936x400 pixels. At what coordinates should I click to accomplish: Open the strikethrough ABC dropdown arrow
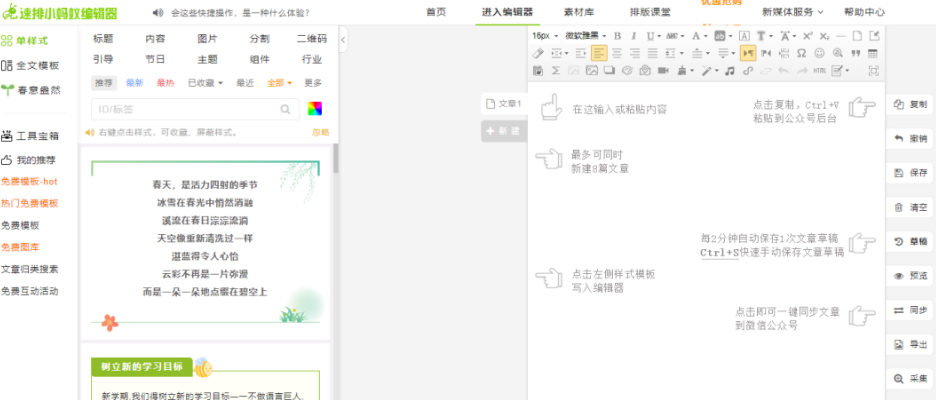tap(682, 36)
